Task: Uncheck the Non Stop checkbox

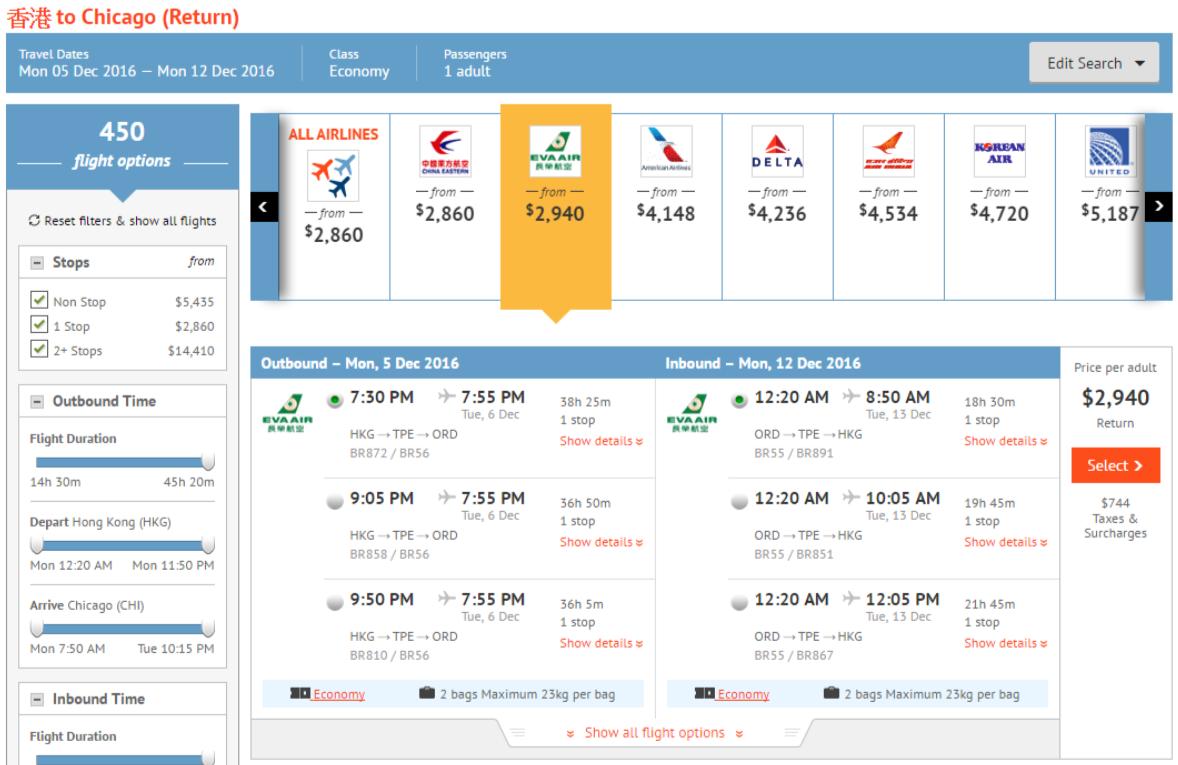Action: 39,301
